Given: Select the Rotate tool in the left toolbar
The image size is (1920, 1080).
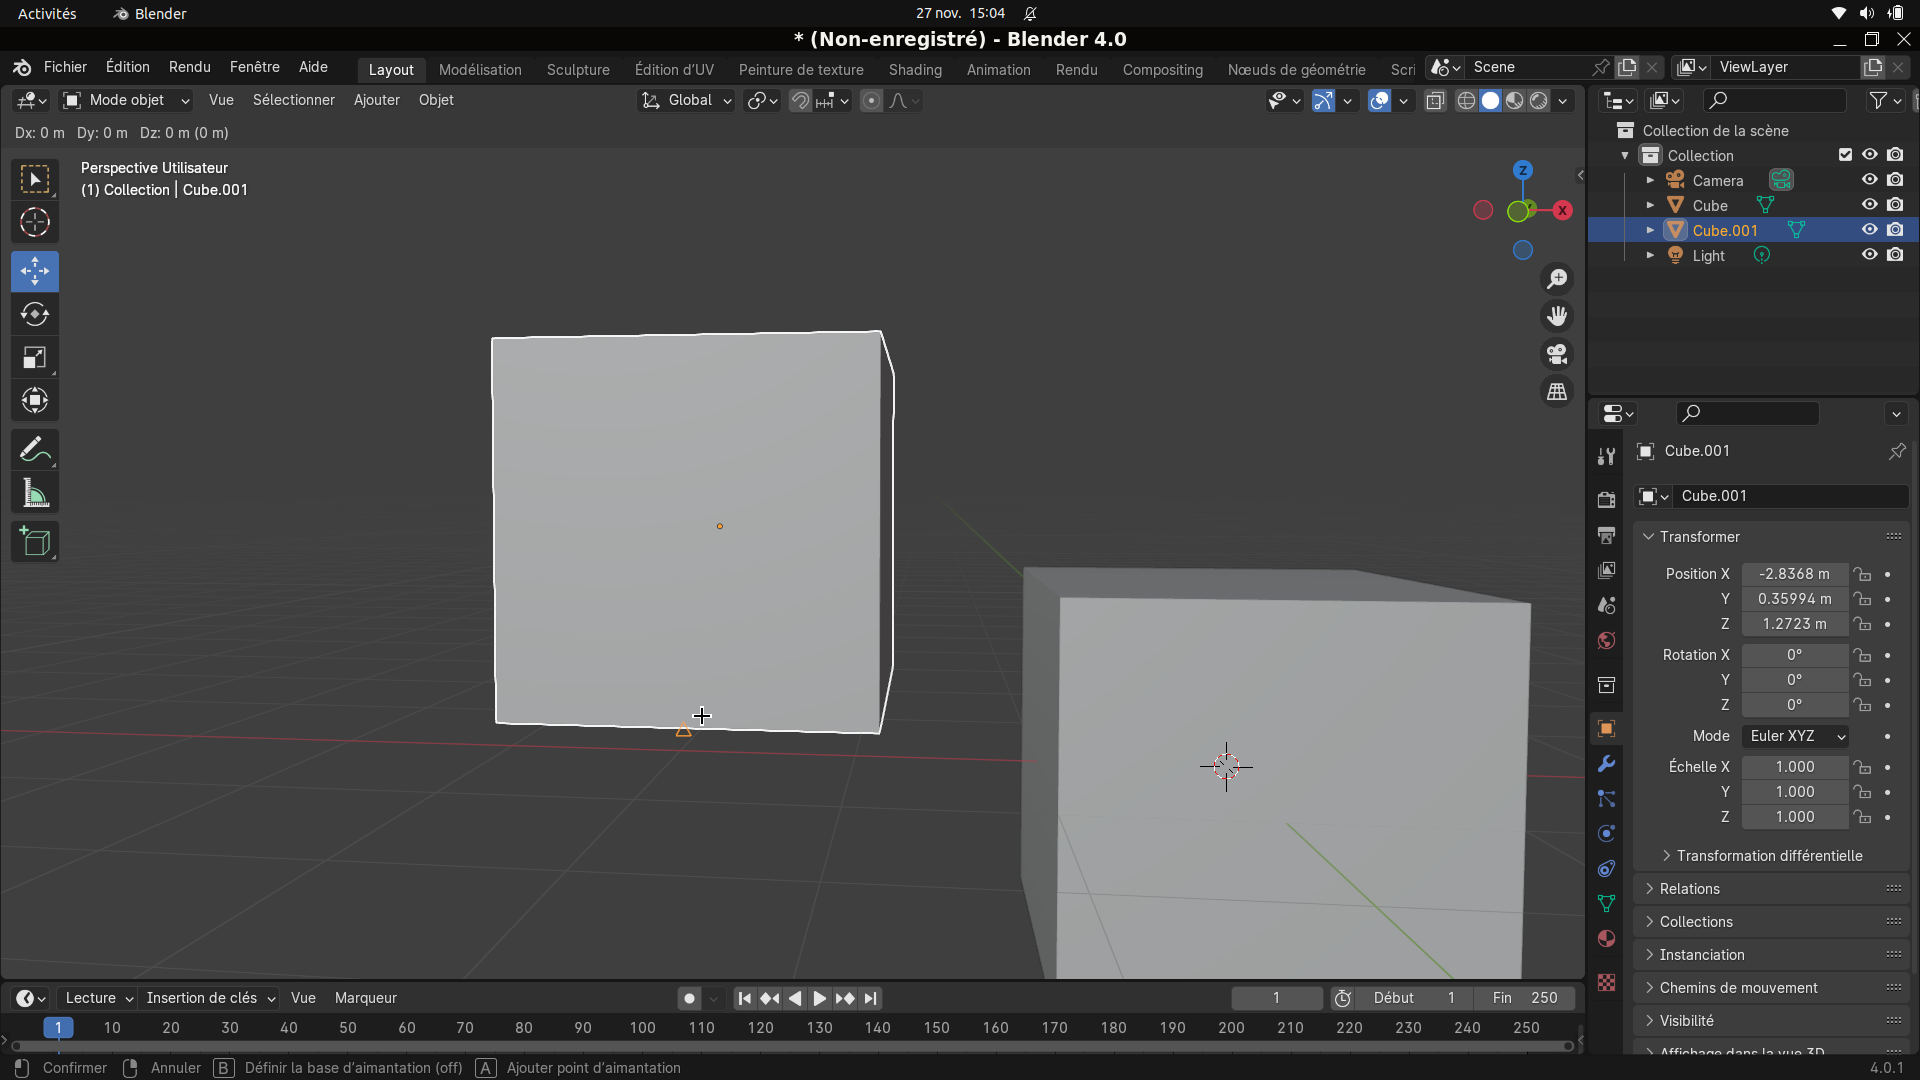Looking at the screenshot, I should tap(35, 315).
